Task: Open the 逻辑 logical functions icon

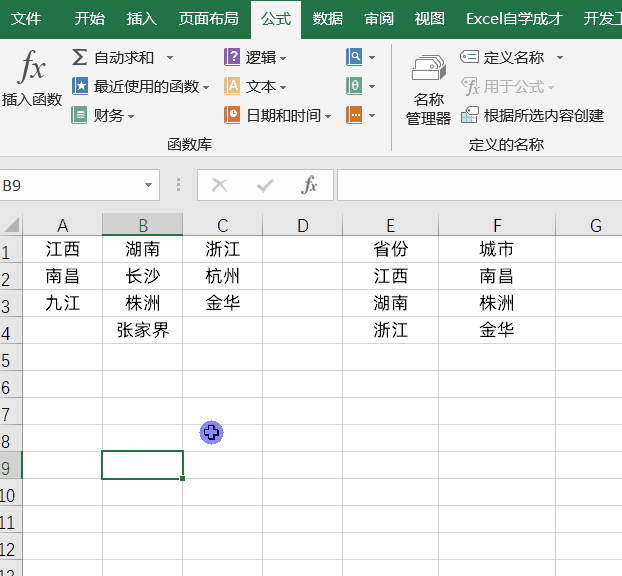Action: tap(232, 57)
